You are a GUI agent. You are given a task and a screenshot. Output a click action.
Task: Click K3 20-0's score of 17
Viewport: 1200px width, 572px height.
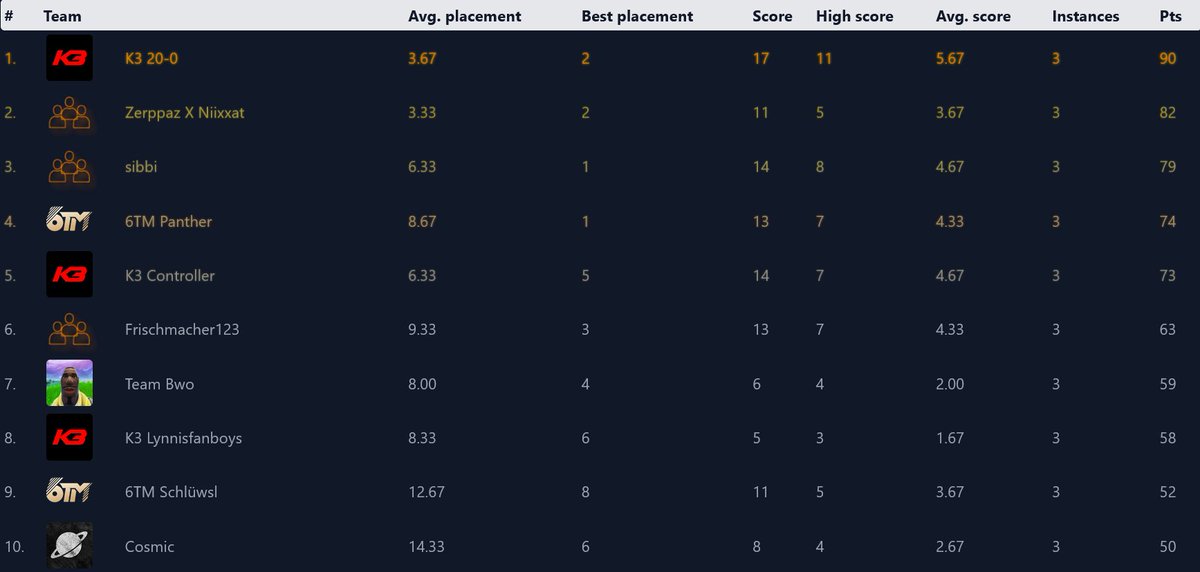[761, 58]
